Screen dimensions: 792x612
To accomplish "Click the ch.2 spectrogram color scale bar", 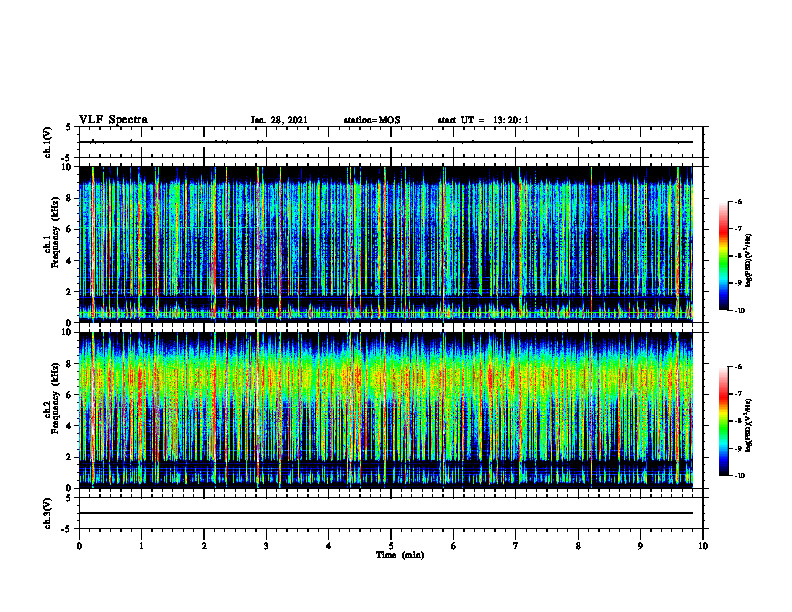I will [723, 421].
